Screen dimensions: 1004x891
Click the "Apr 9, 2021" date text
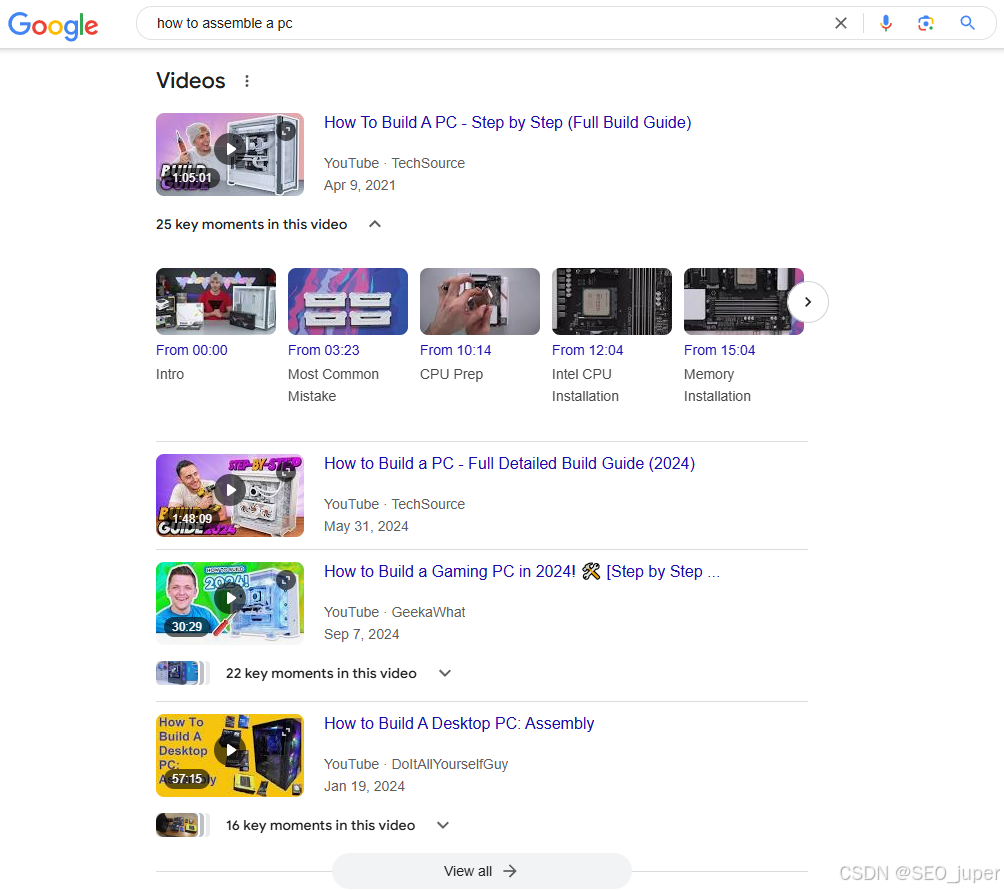tap(360, 186)
